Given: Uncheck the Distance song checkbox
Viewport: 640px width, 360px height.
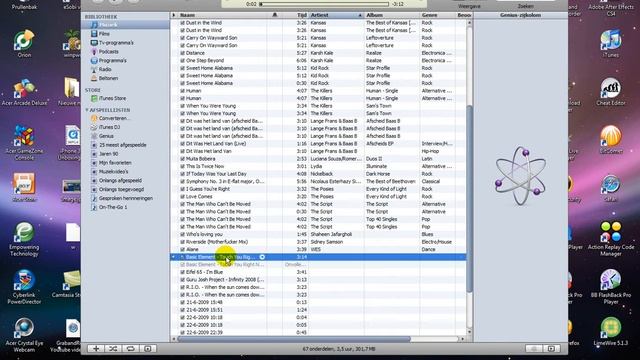Looking at the screenshot, I should coord(182,53).
